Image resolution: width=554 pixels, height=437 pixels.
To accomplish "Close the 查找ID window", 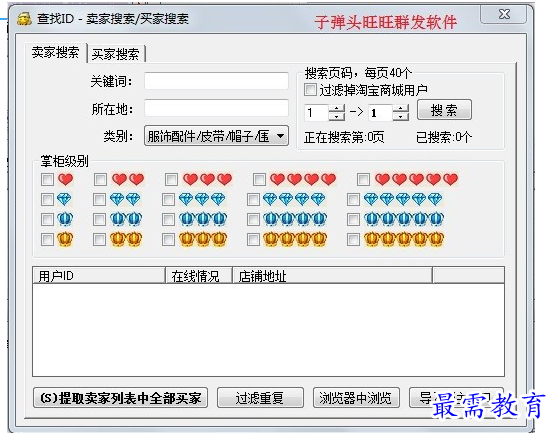I will (x=504, y=14).
